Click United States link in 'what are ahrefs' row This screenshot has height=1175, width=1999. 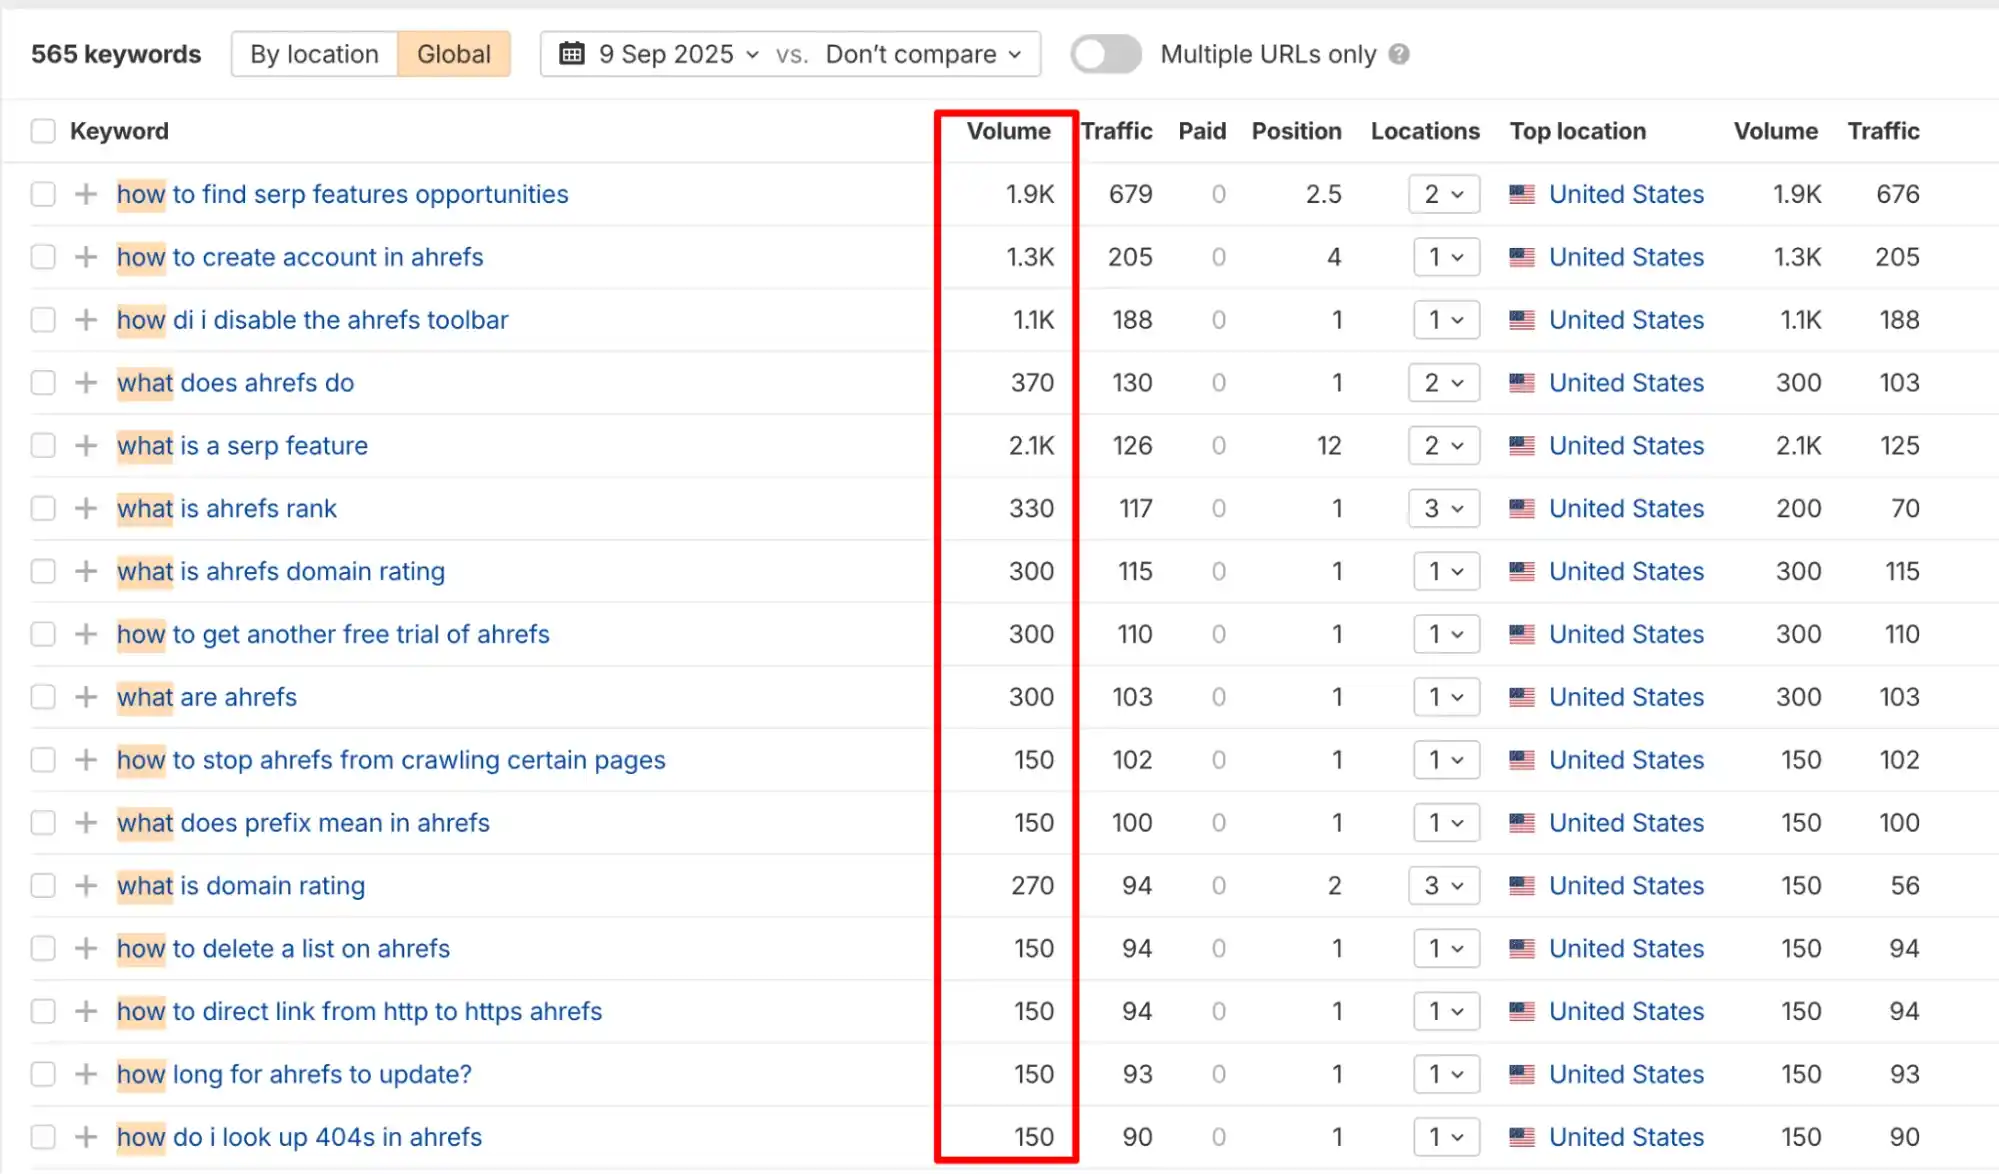tap(1626, 697)
